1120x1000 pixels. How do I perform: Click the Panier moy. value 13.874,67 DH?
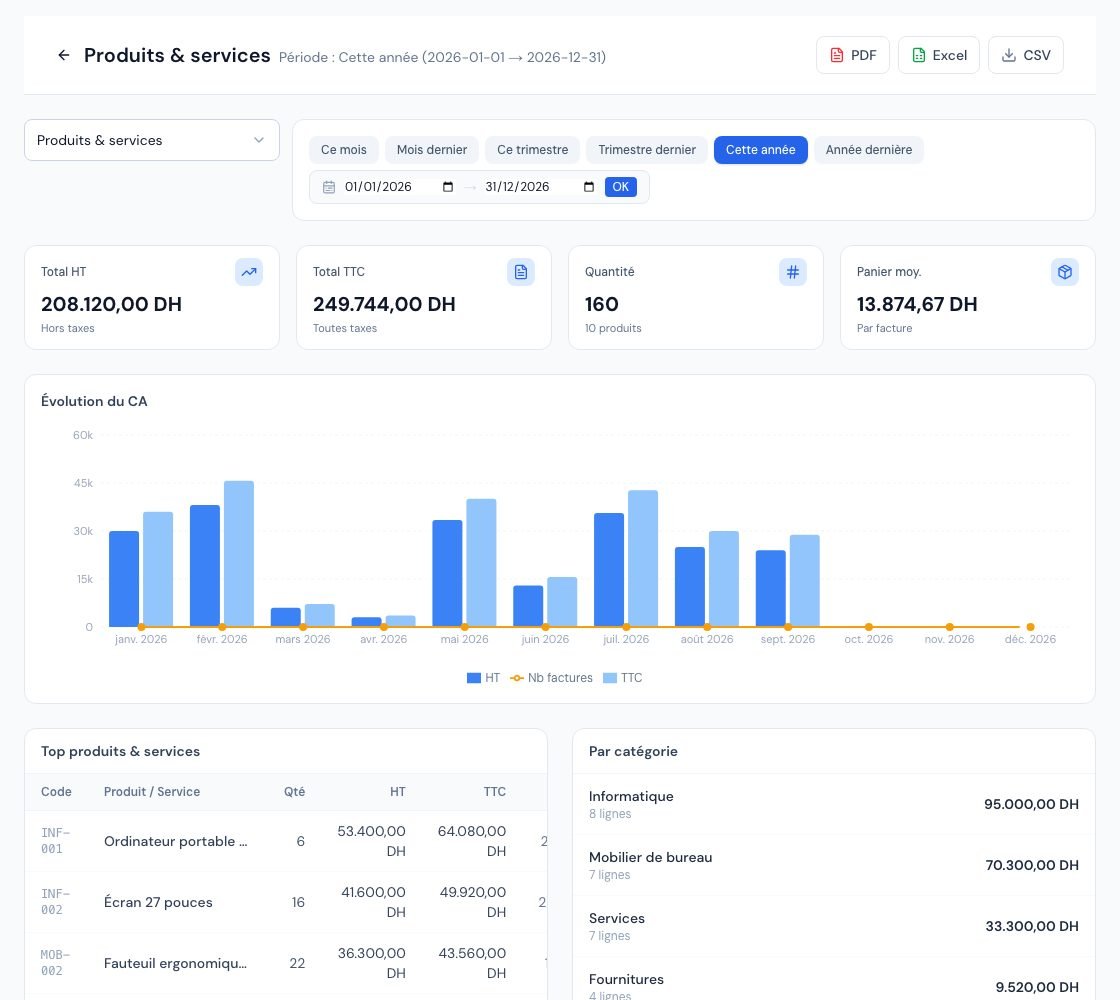click(917, 304)
